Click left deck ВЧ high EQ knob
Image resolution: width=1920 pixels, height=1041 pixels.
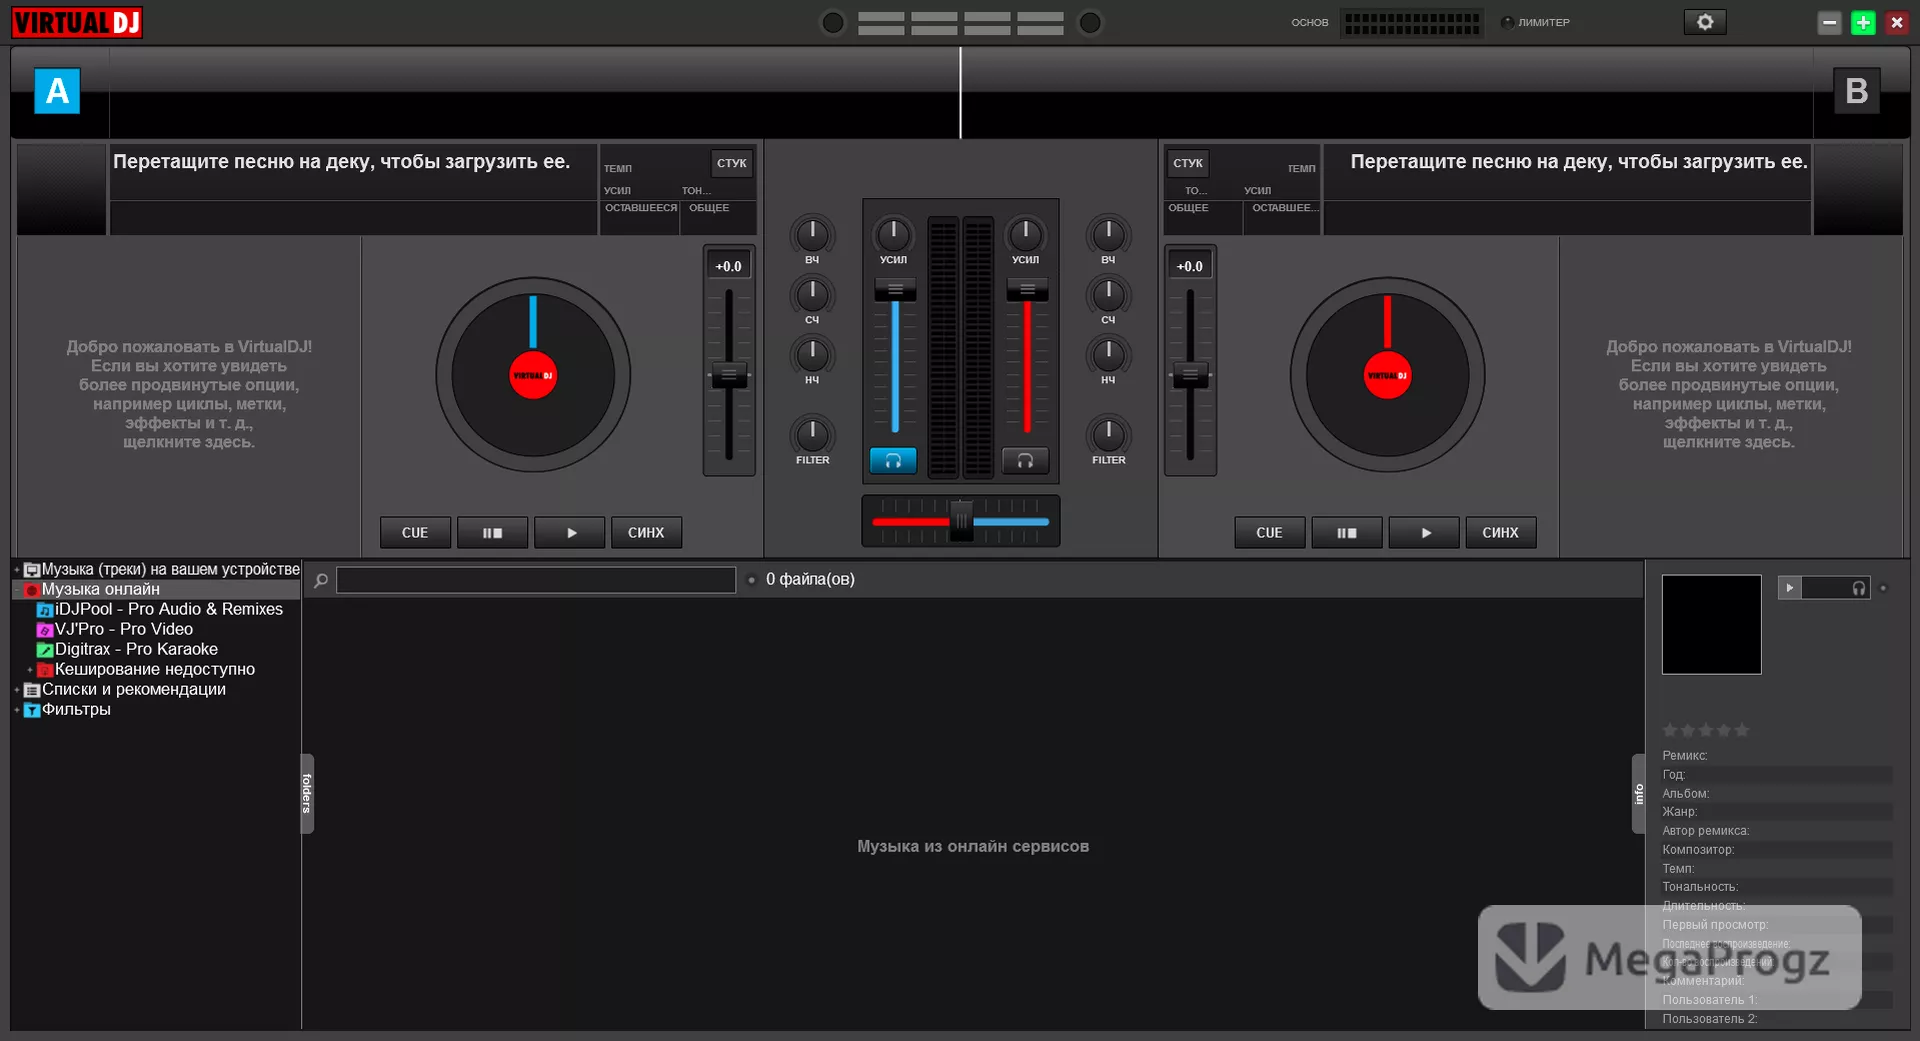(812, 234)
